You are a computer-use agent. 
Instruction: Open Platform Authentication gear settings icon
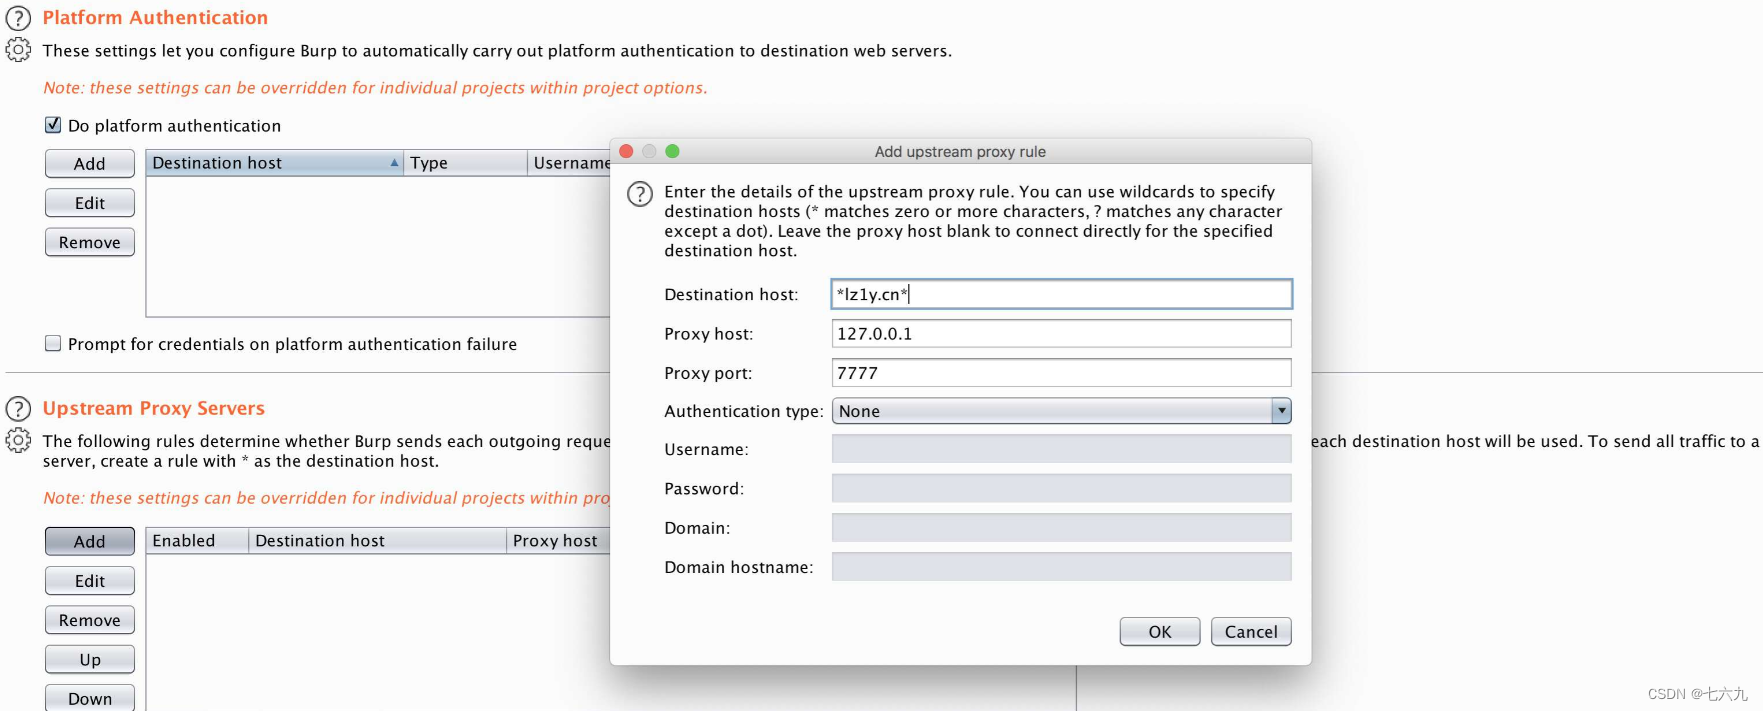(18, 50)
